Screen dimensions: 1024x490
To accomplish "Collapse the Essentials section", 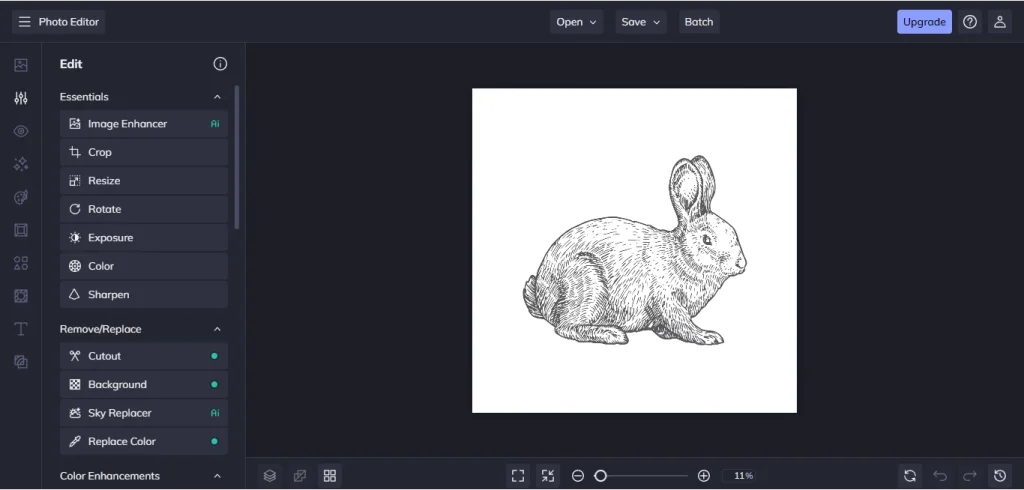I will point(217,97).
